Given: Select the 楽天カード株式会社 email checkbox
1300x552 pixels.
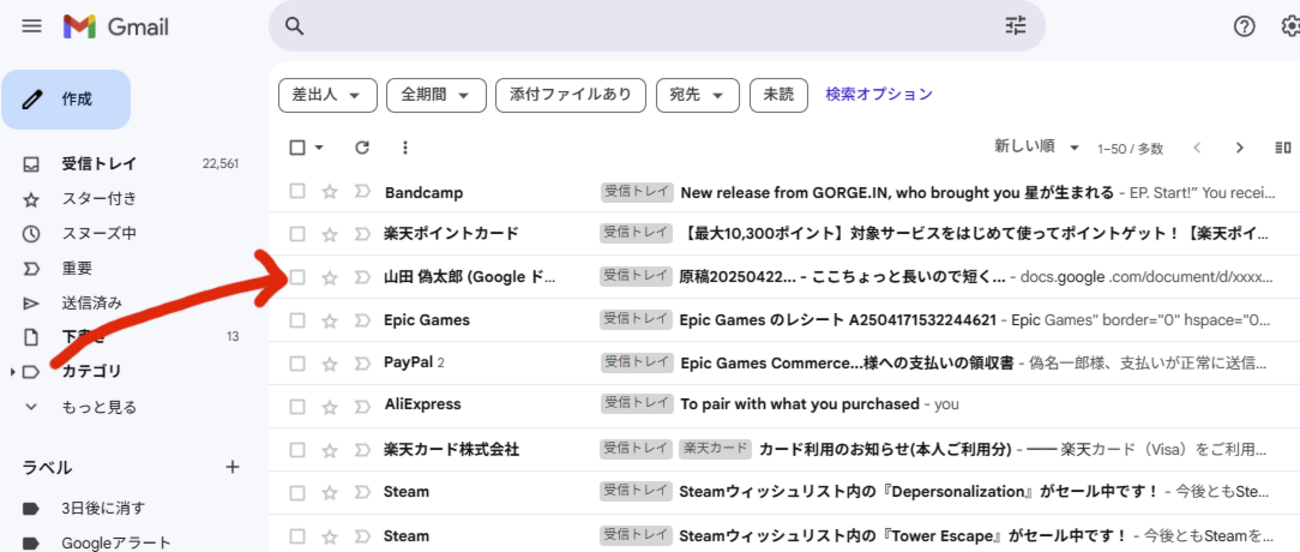Looking at the screenshot, I should pos(297,449).
